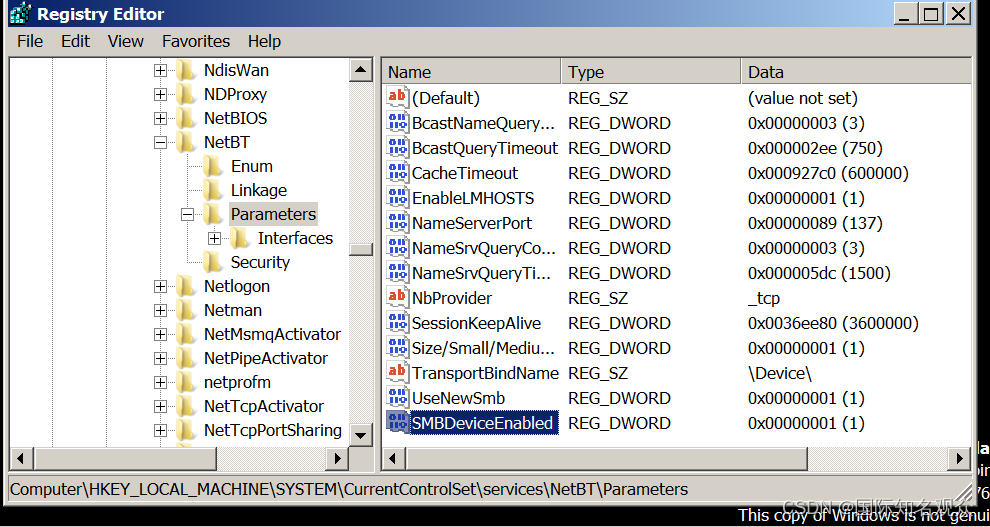This screenshot has height=527, width=990.
Task: Select the NameSrvQueryCo... value name
Action: coord(483,247)
